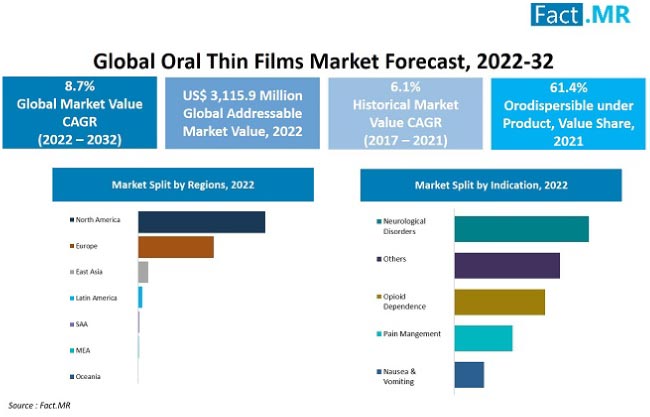Click the Nausea & Vomiting legend swatch
The width and height of the screenshot is (650, 417).
click(x=379, y=372)
